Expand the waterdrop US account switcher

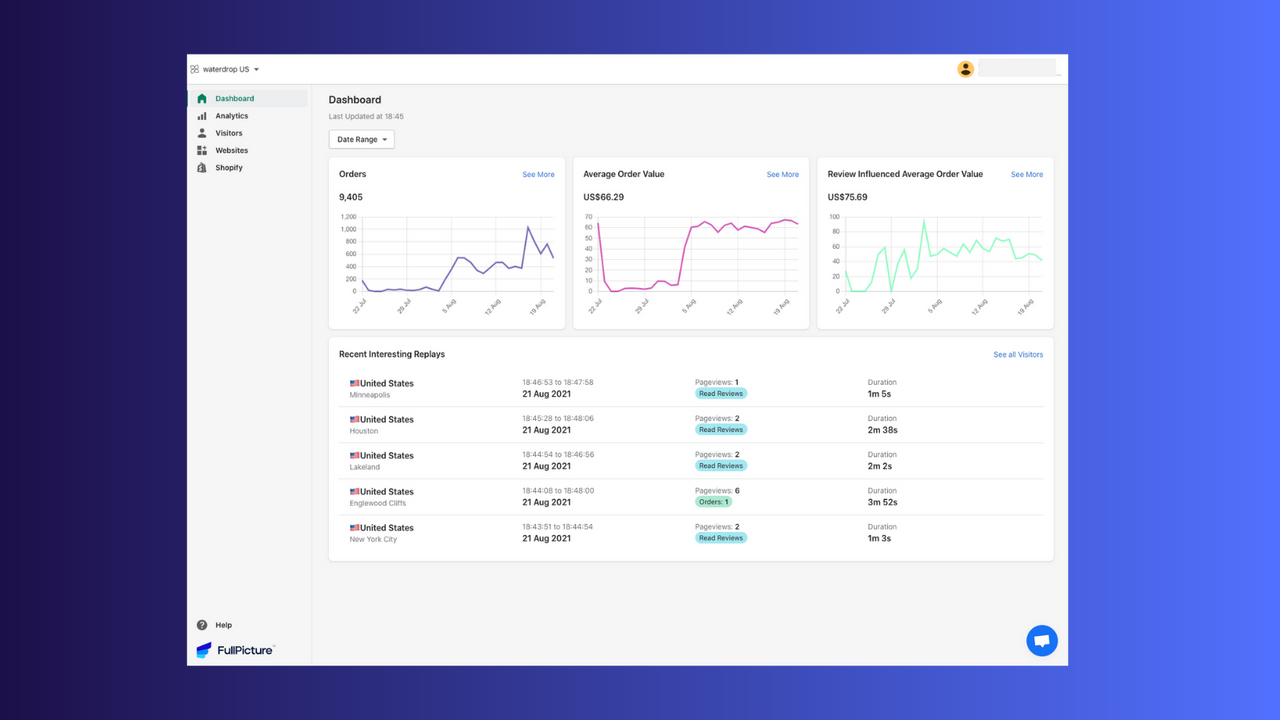tap(225, 68)
